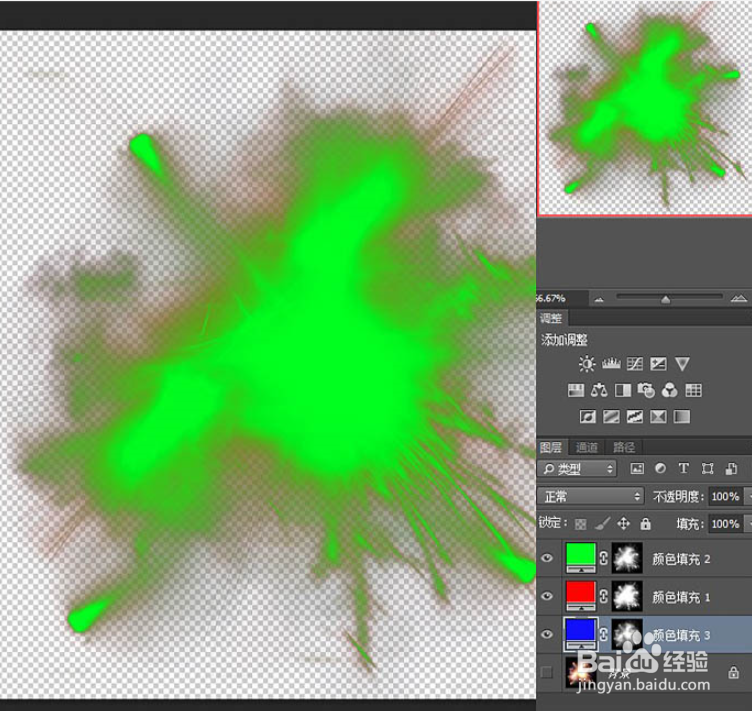This screenshot has width=752, height=711.
Task: Select the 颜色填充 3 layer mask thumbnail
Action: click(627, 634)
